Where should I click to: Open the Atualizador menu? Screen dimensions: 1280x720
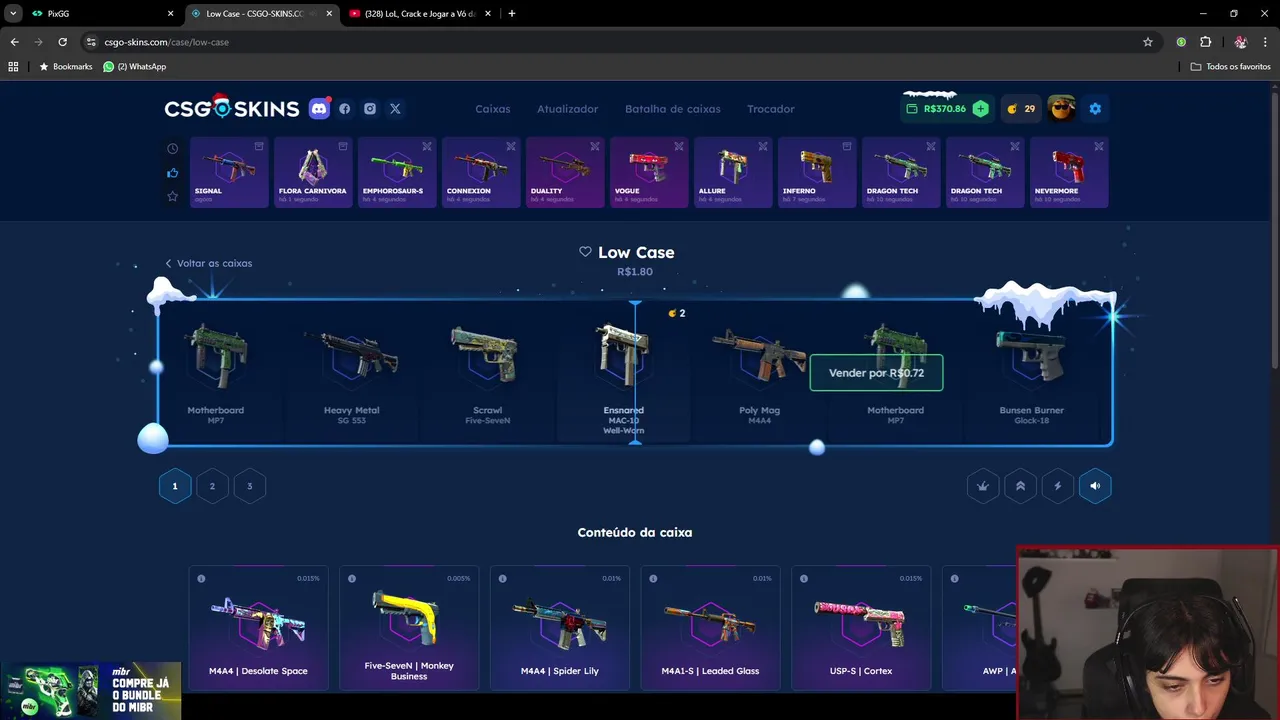tap(568, 109)
